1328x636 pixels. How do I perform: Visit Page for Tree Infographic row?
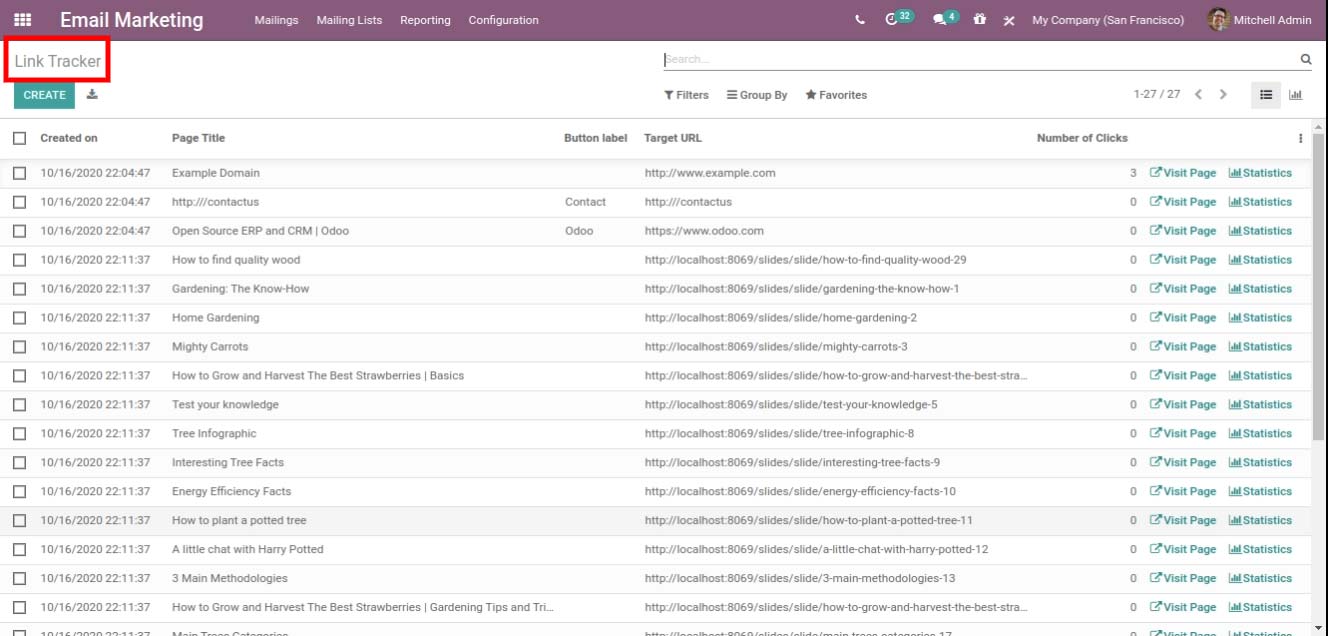1183,434
